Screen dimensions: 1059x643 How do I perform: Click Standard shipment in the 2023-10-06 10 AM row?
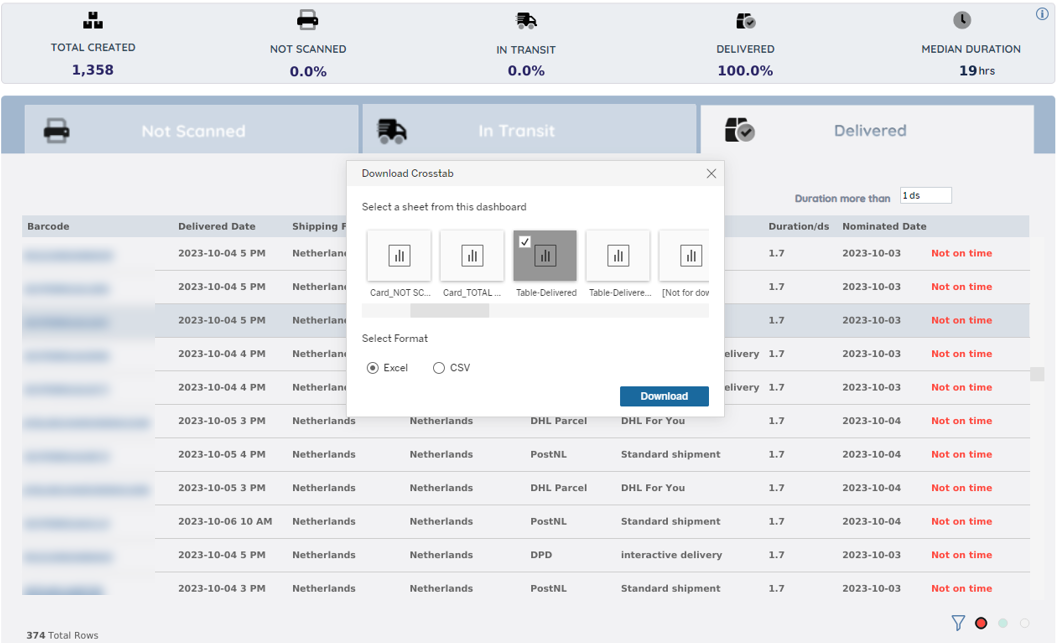pyautogui.click(x=671, y=521)
